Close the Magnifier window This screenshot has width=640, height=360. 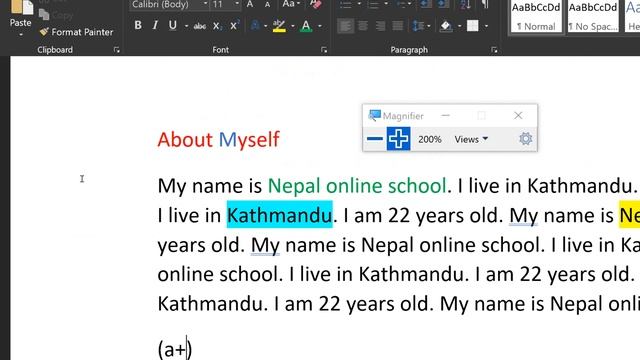point(518,116)
